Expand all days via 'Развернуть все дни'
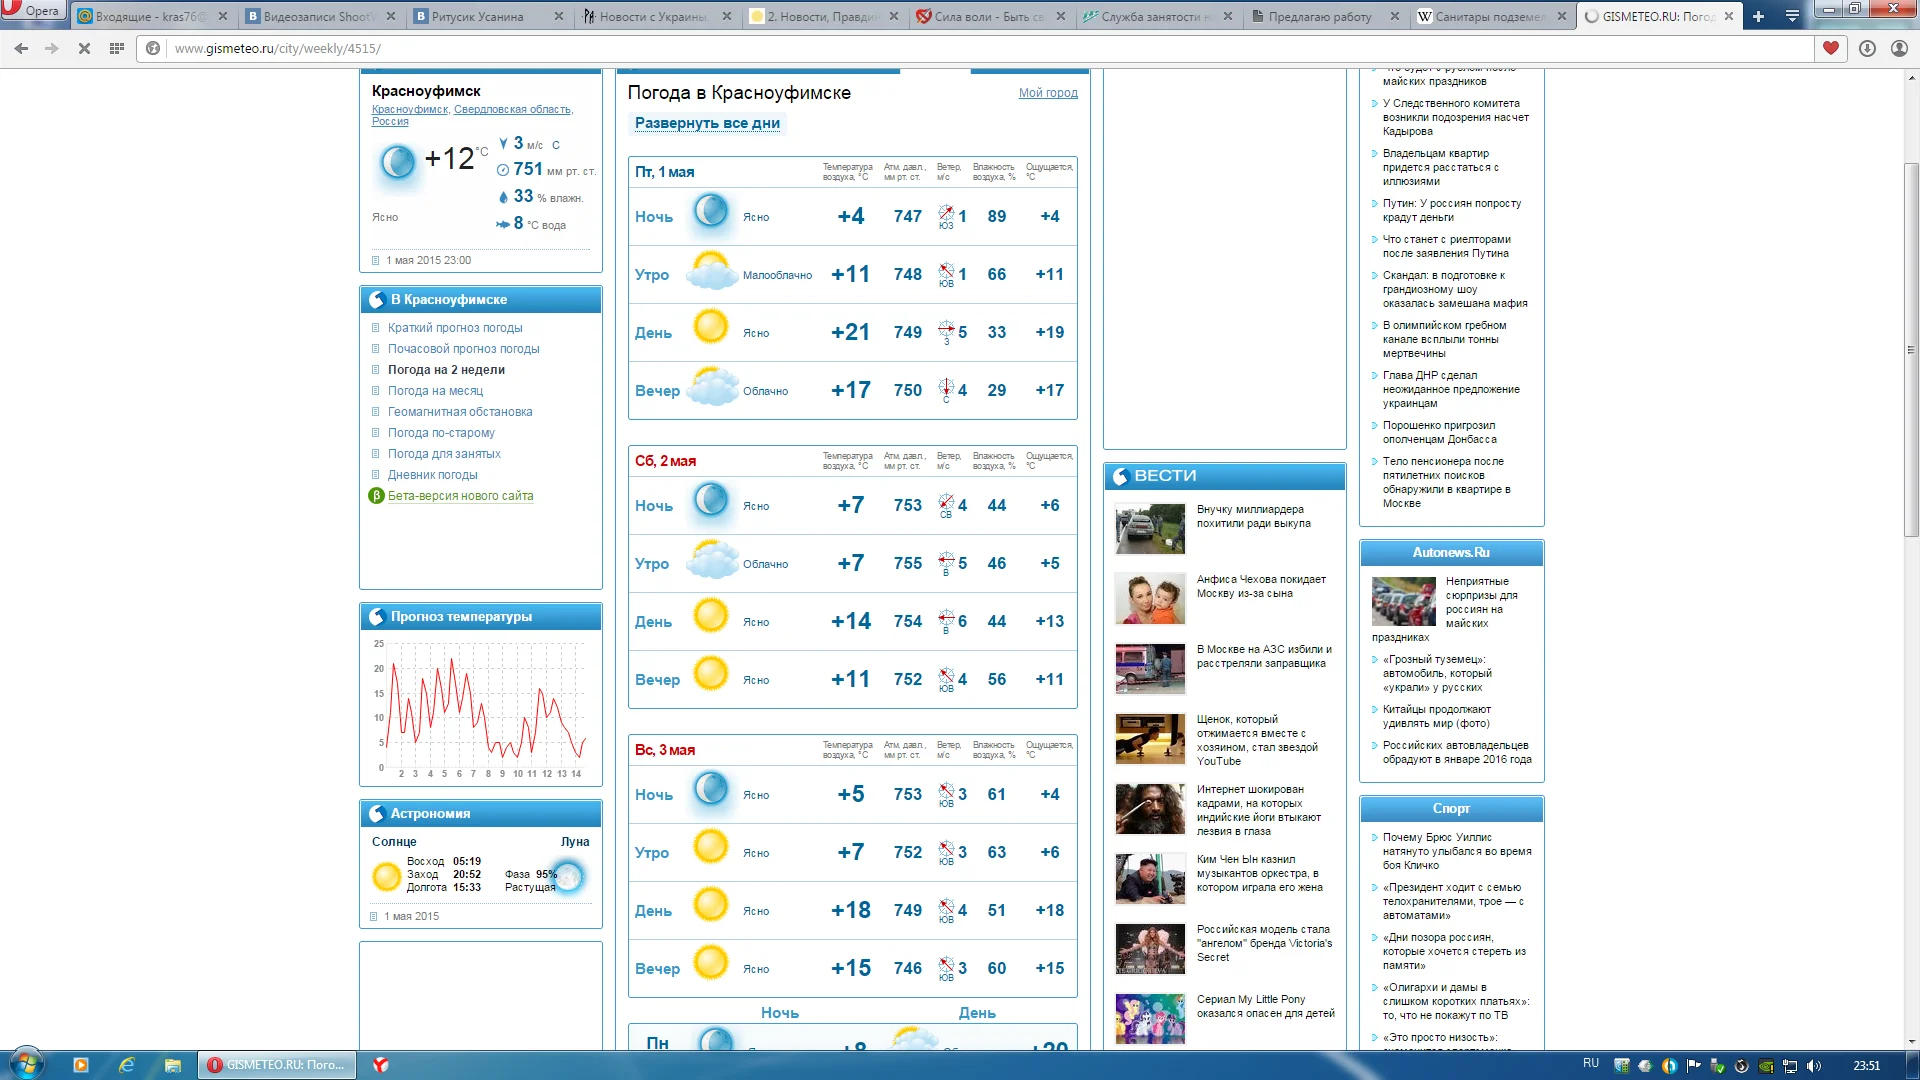 707,123
